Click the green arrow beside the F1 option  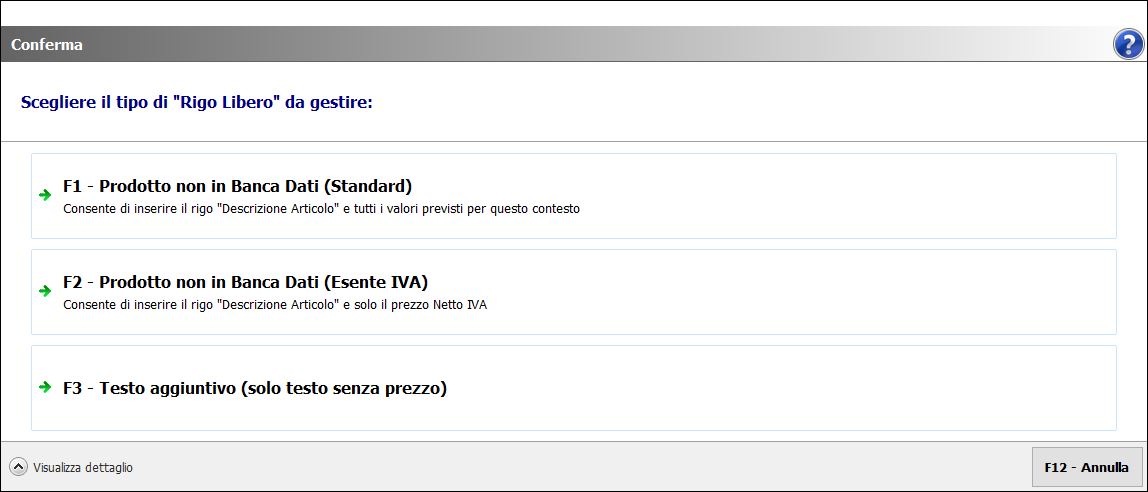click(45, 195)
